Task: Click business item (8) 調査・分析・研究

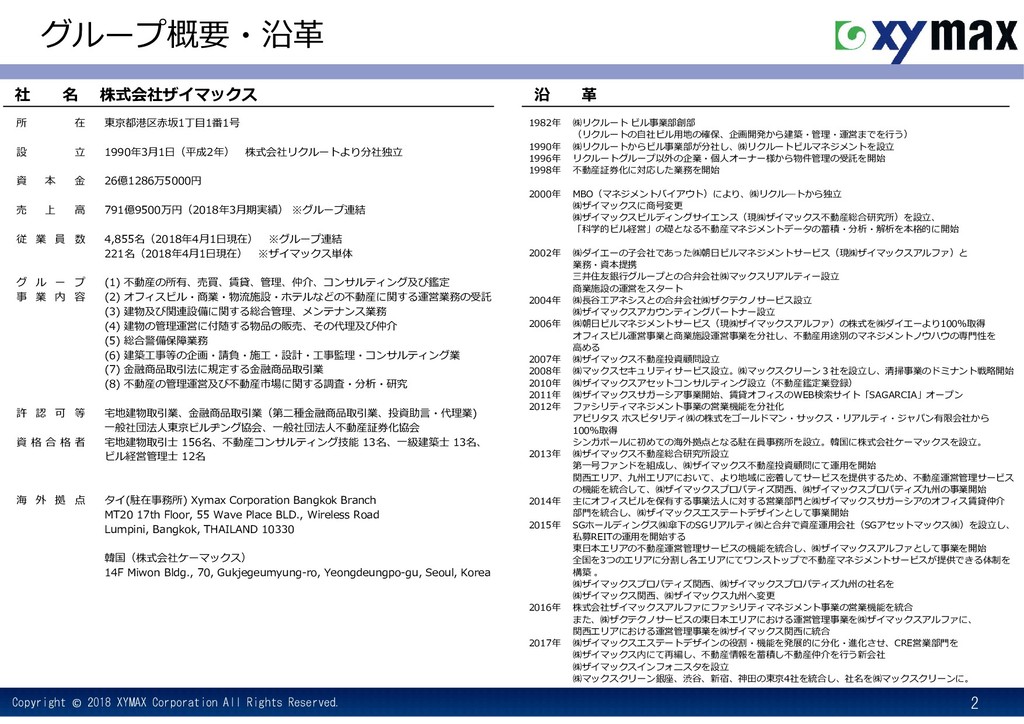Action: 256,384
